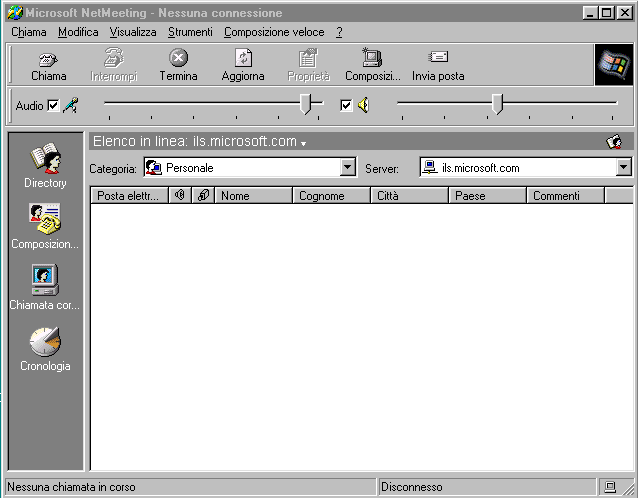Sort by Città column header
638x498 pixels.
point(409,195)
